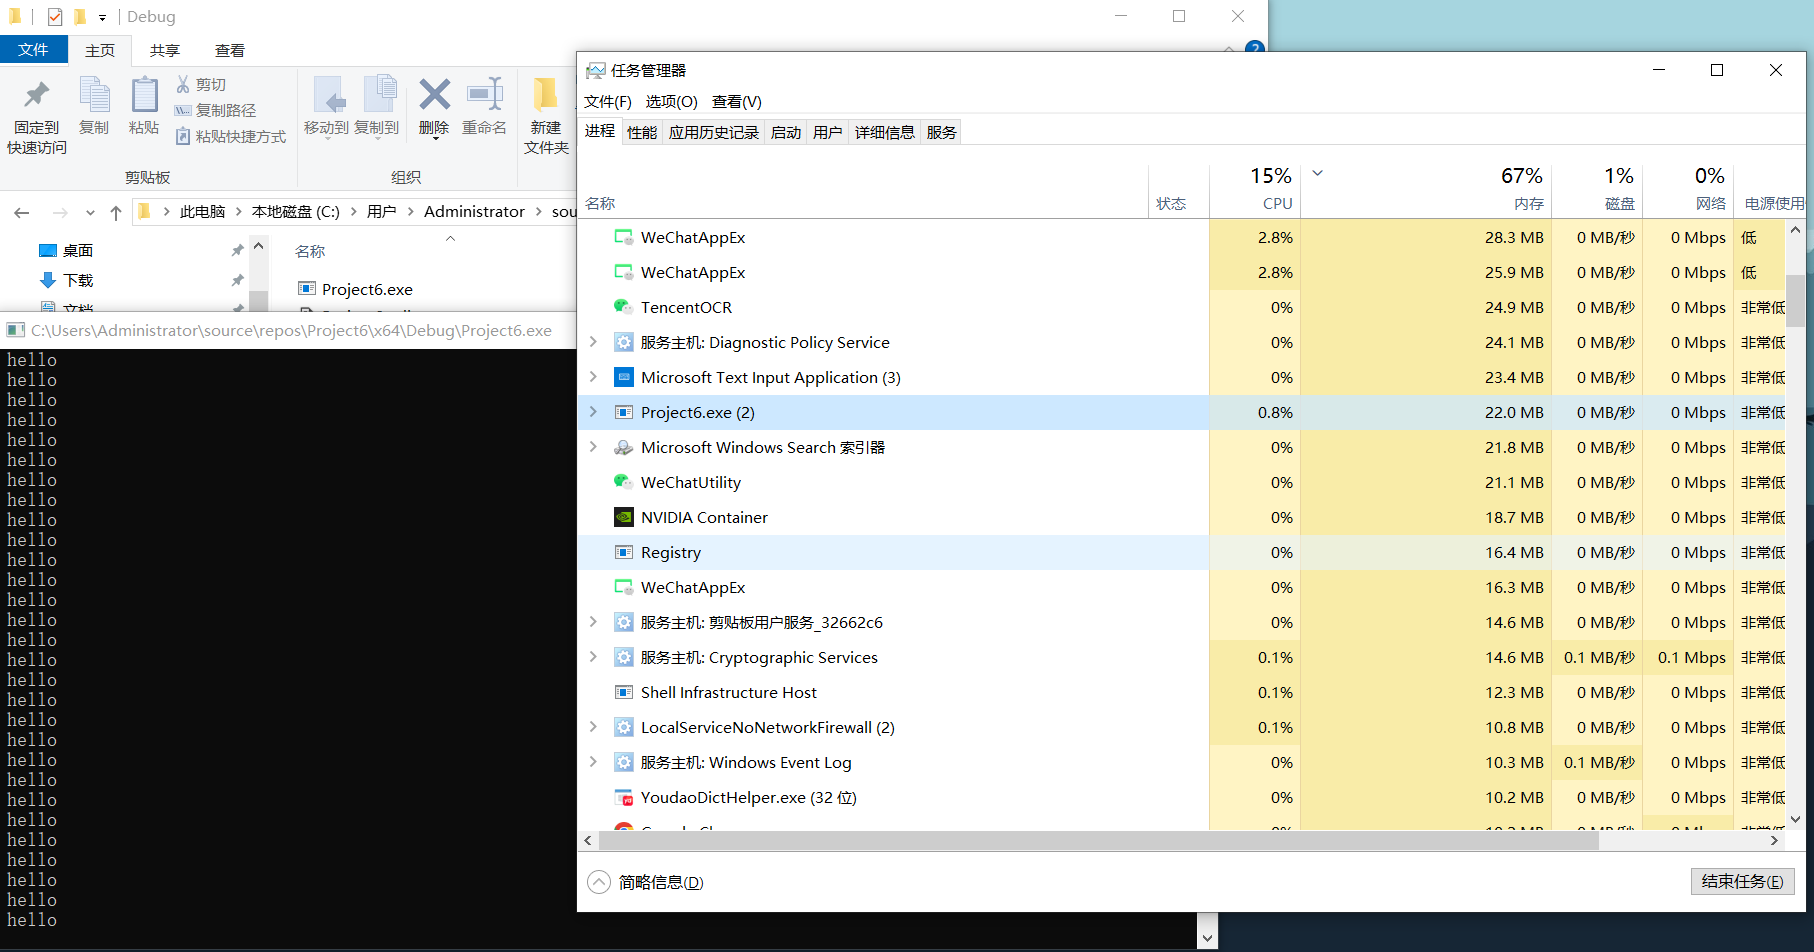Select the TencentOCR process icon
The width and height of the screenshot is (1814, 952).
(x=623, y=307)
